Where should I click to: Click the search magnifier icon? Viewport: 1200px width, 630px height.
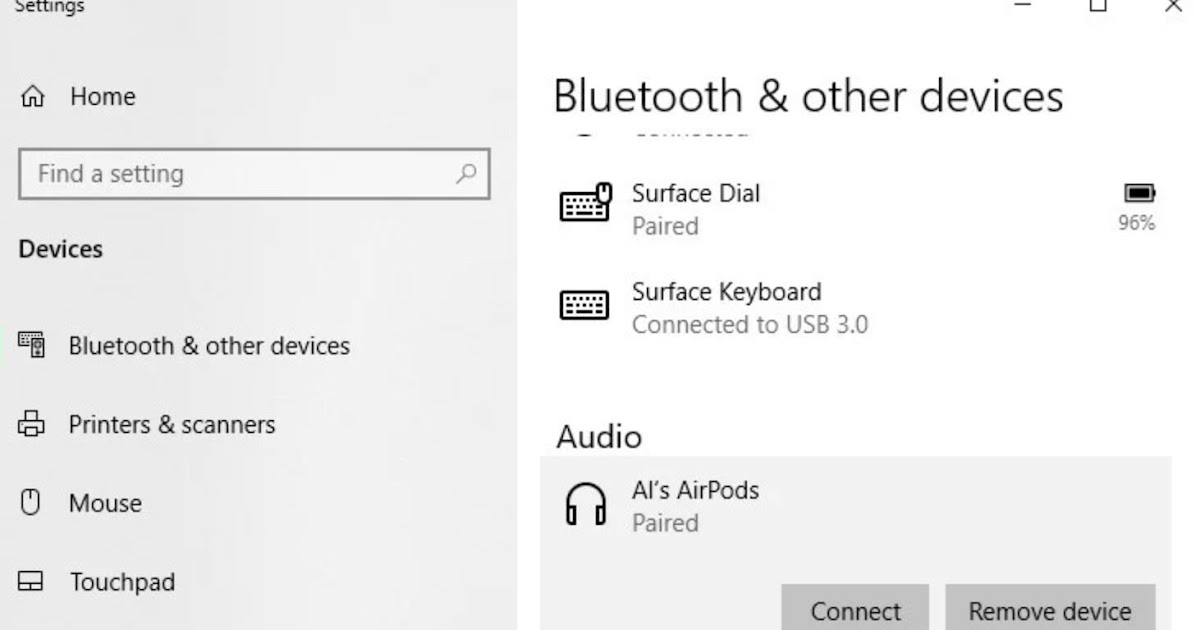click(465, 174)
